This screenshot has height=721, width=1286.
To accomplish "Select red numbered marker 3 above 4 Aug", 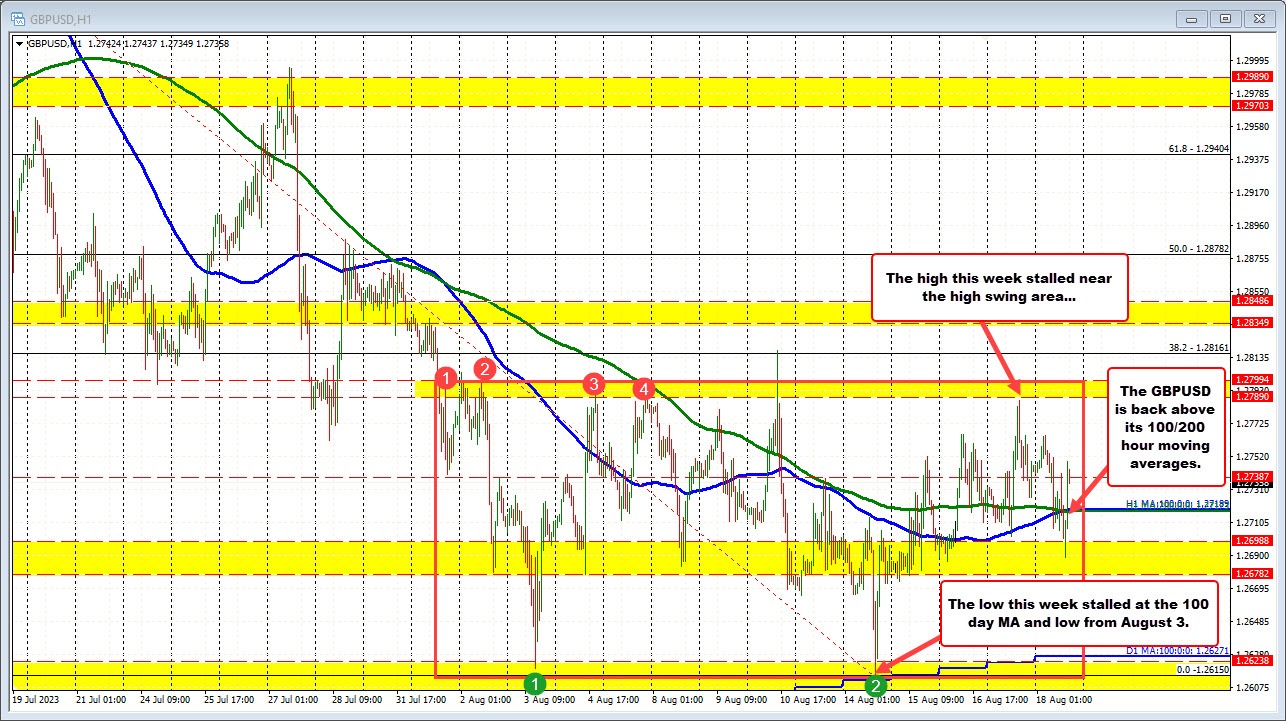I will point(592,383).
